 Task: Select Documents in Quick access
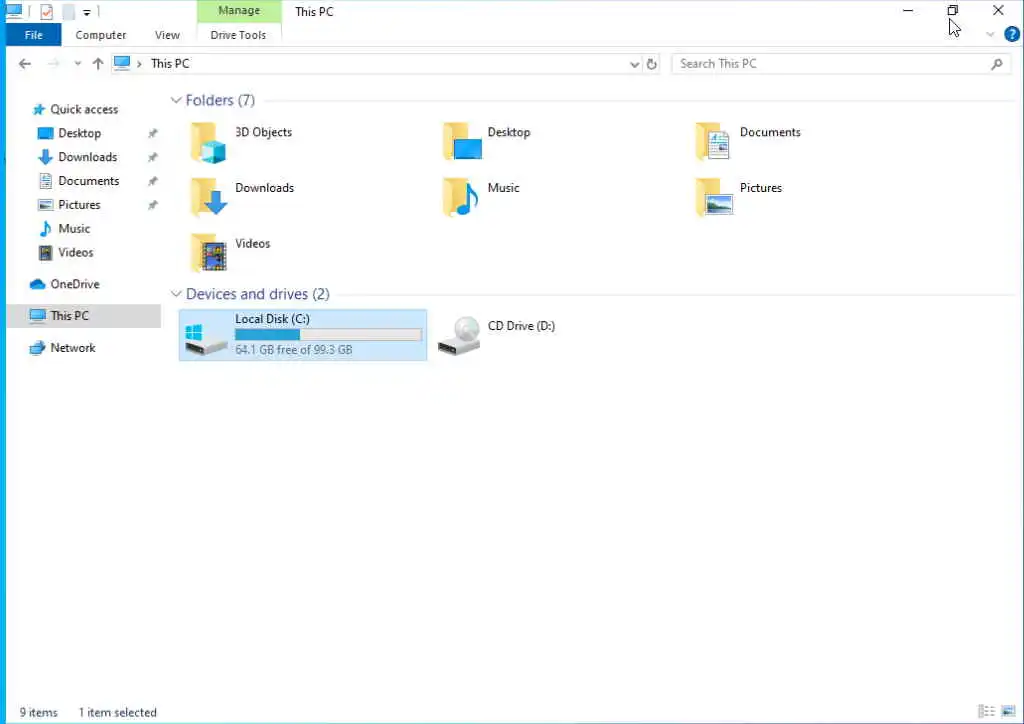(x=89, y=181)
